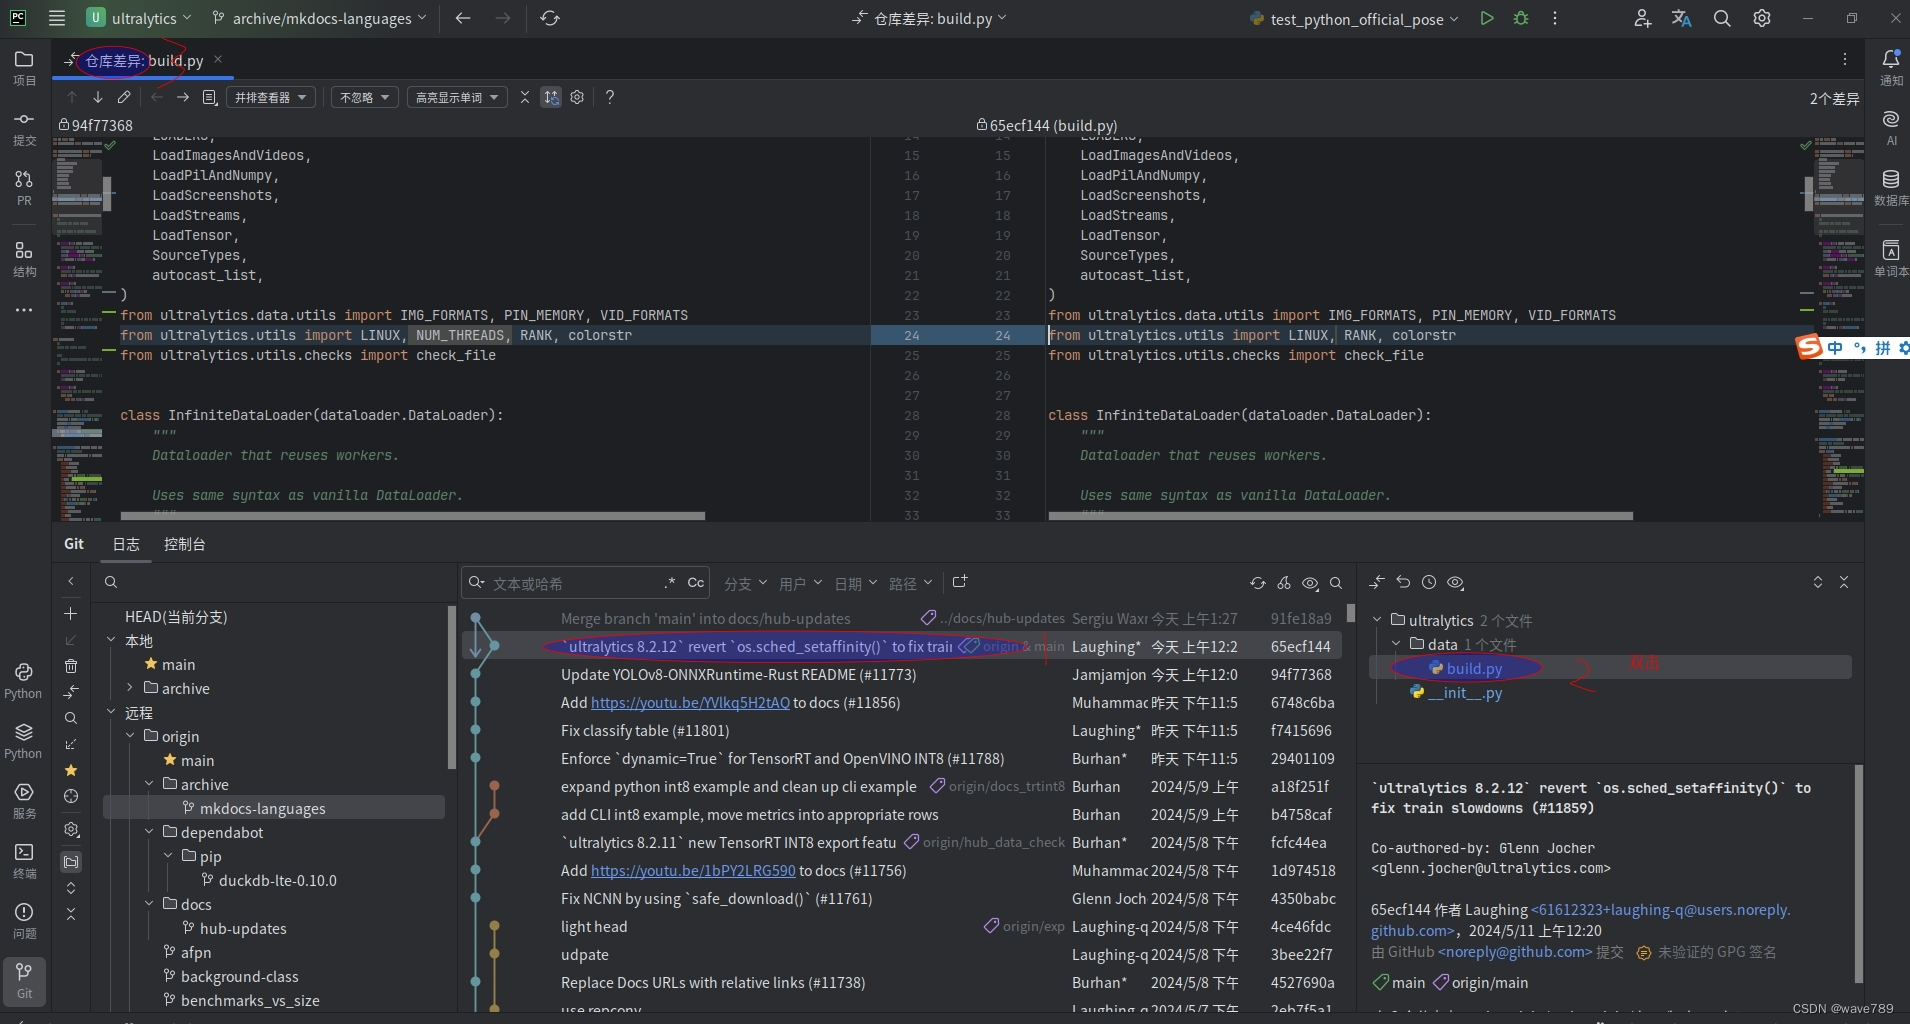The width and height of the screenshot is (1910, 1024).
Task: Open youtu.be/1bPY2LRG590 link in commit log
Action: [x=693, y=871]
